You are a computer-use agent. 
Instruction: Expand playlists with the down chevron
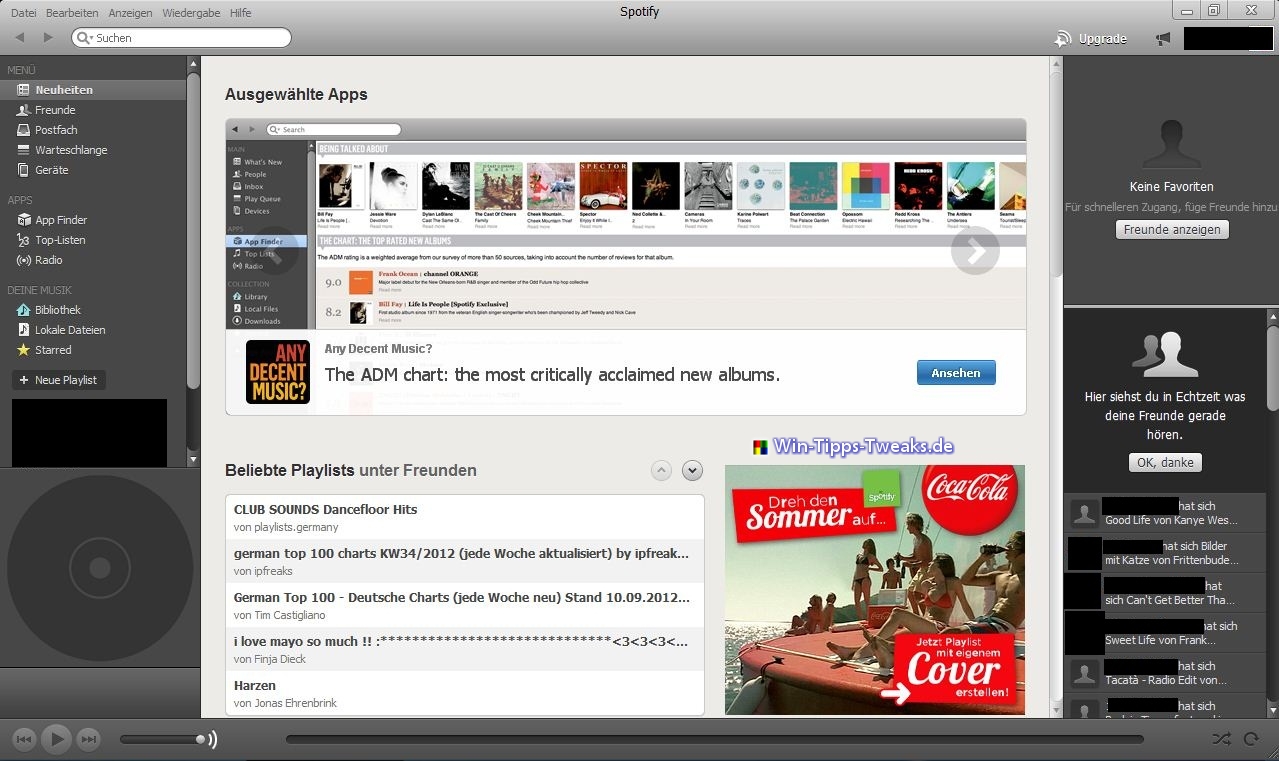click(x=692, y=470)
